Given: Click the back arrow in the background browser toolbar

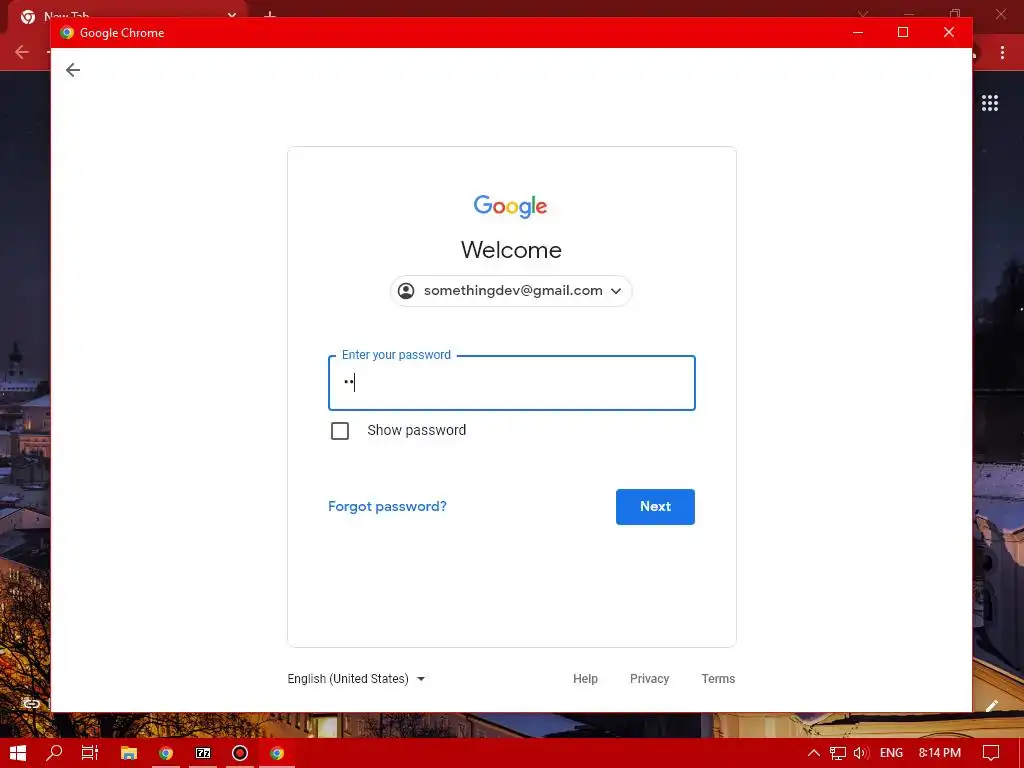Looking at the screenshot, I should [22, 52].
